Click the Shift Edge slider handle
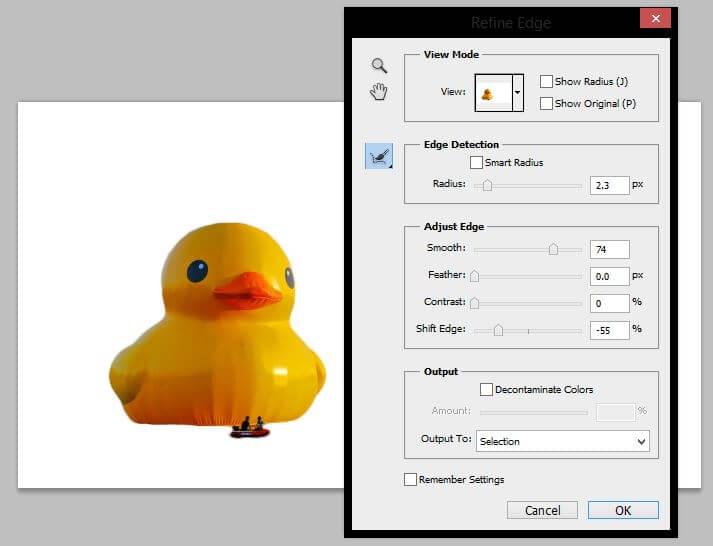The height and width of the screenshot is (546, 713). click(498, 330)
